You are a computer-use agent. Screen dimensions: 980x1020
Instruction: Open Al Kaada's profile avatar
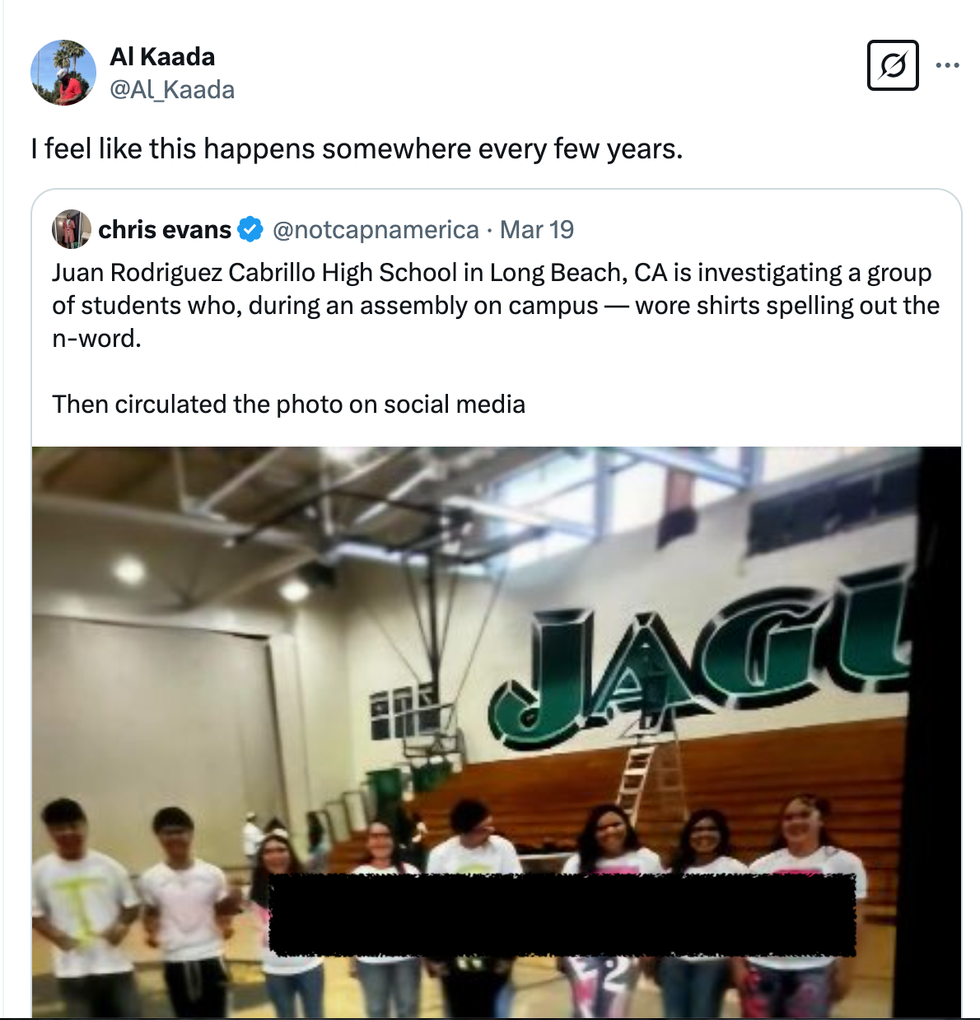63,72
